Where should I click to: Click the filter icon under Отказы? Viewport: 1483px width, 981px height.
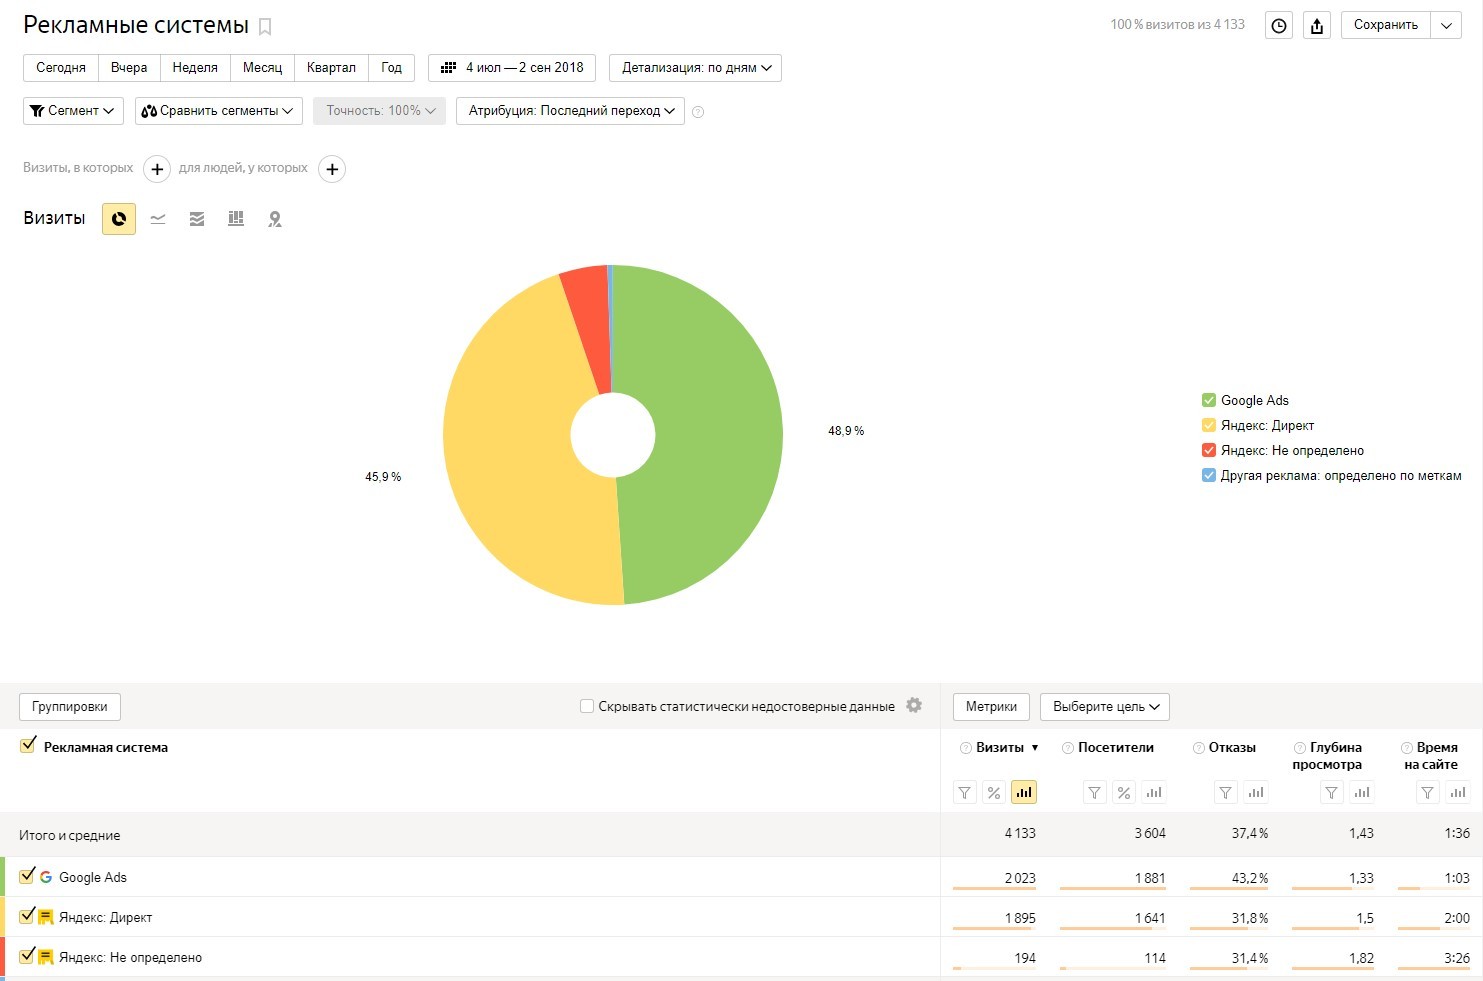coord(1226,793)
